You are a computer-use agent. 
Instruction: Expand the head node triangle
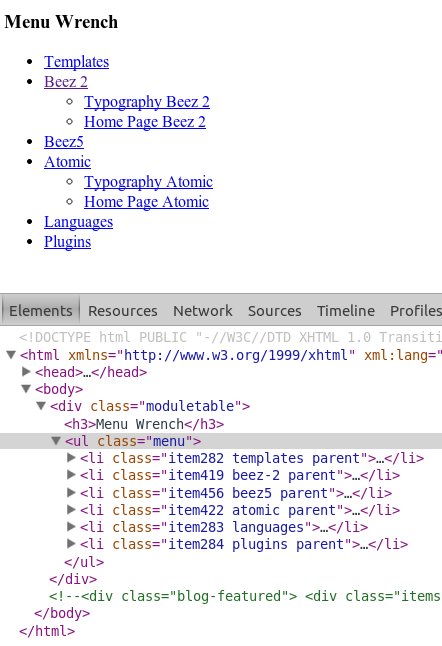[26, 372]
